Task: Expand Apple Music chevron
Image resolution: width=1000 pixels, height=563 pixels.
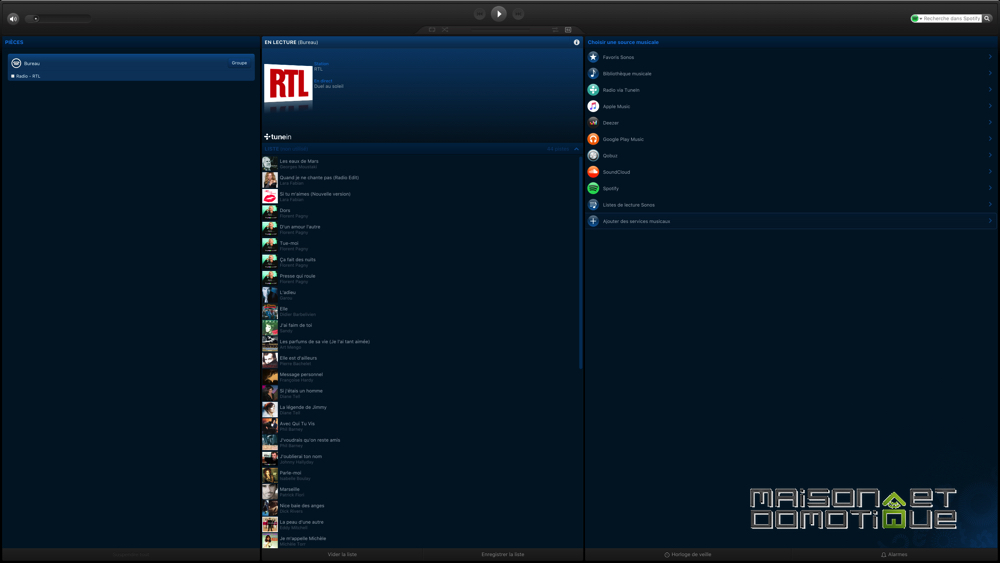Action: (x=990, y=106)
